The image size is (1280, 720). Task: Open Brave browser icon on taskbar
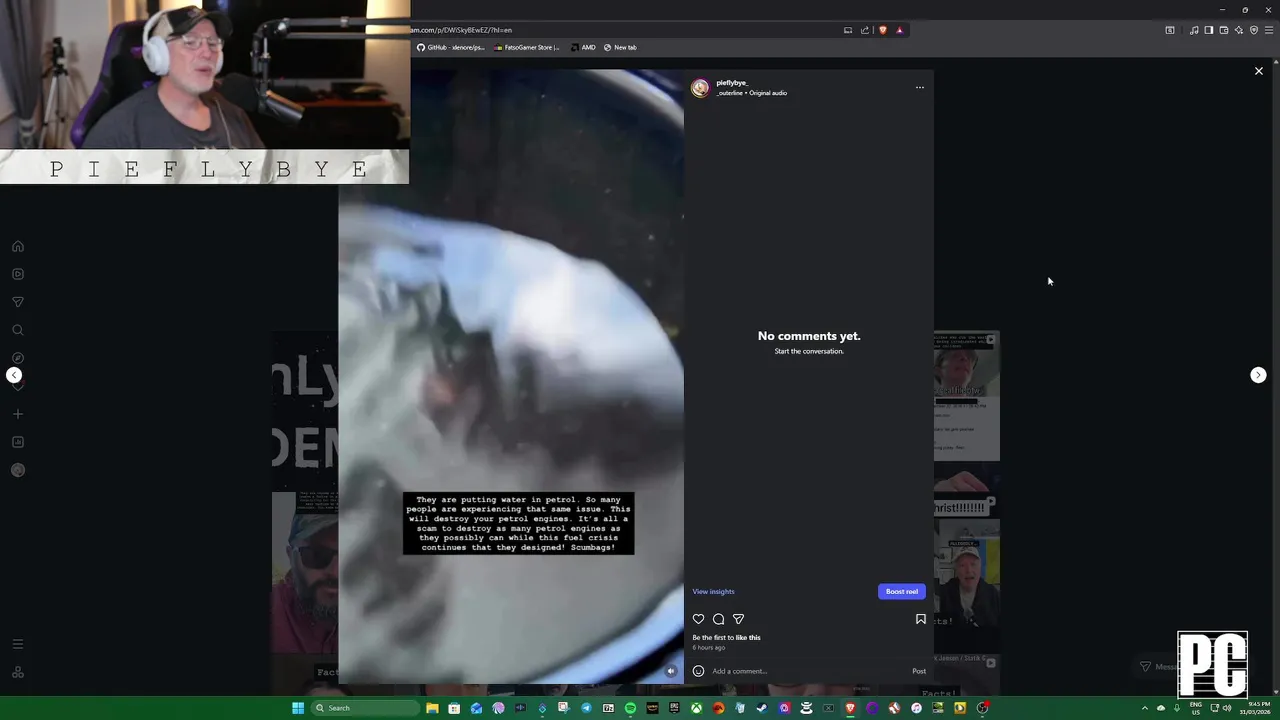pyautogui.click(x=851, y=708)
